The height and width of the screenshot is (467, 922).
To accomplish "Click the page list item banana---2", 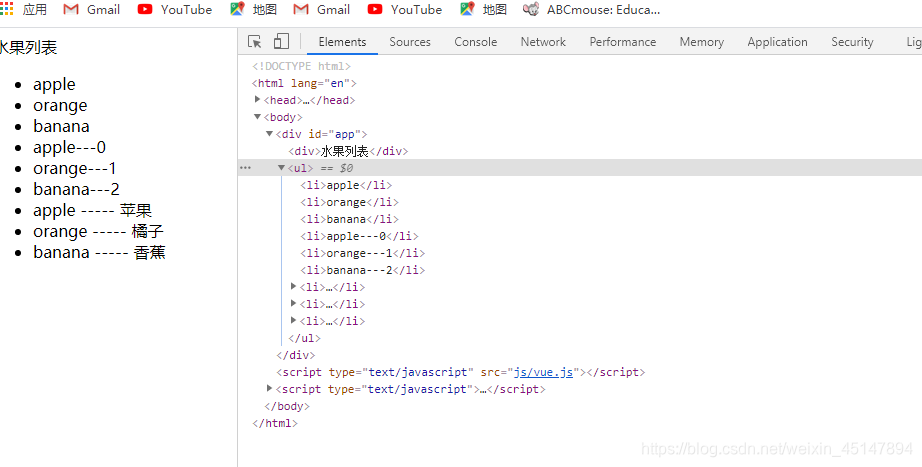I will [76, 189].
